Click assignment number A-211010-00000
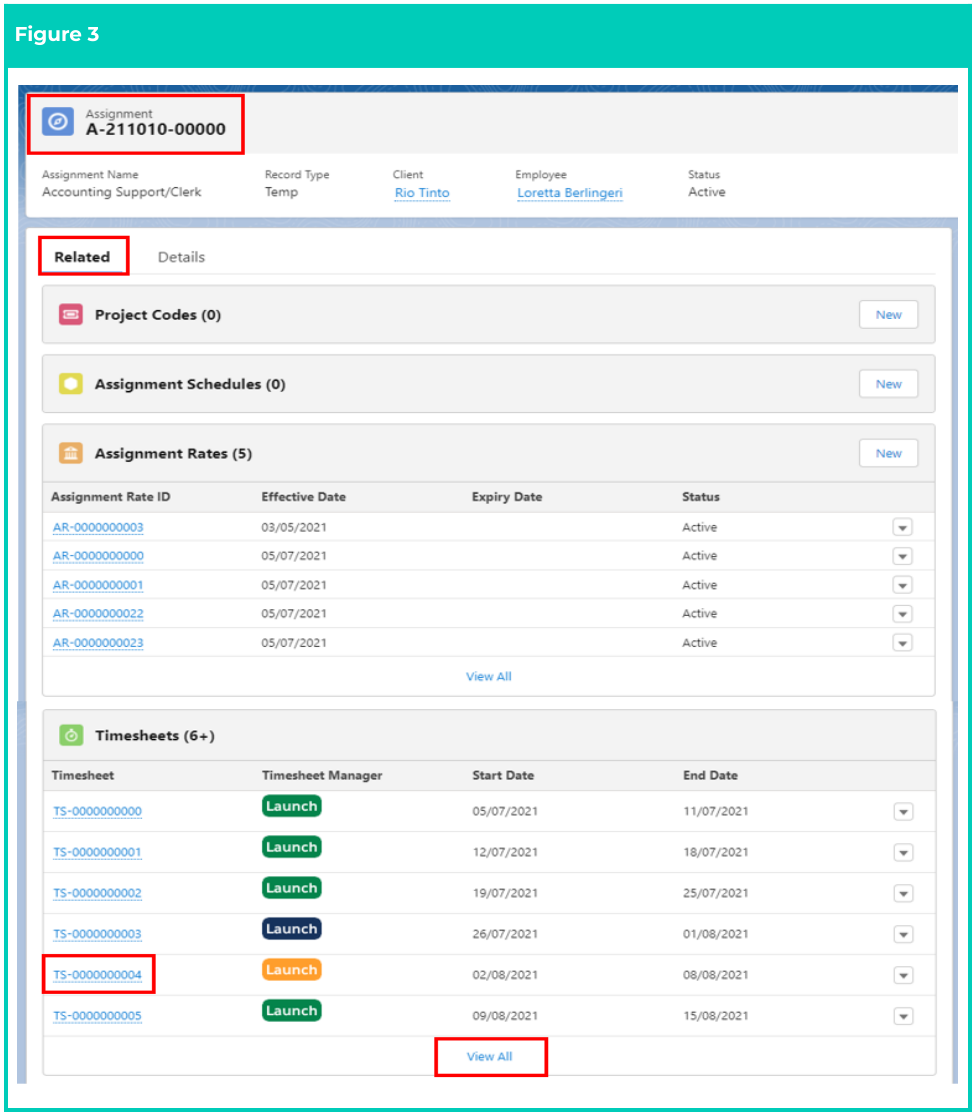This screenshot has height=1116, width=976. [155, 129]
